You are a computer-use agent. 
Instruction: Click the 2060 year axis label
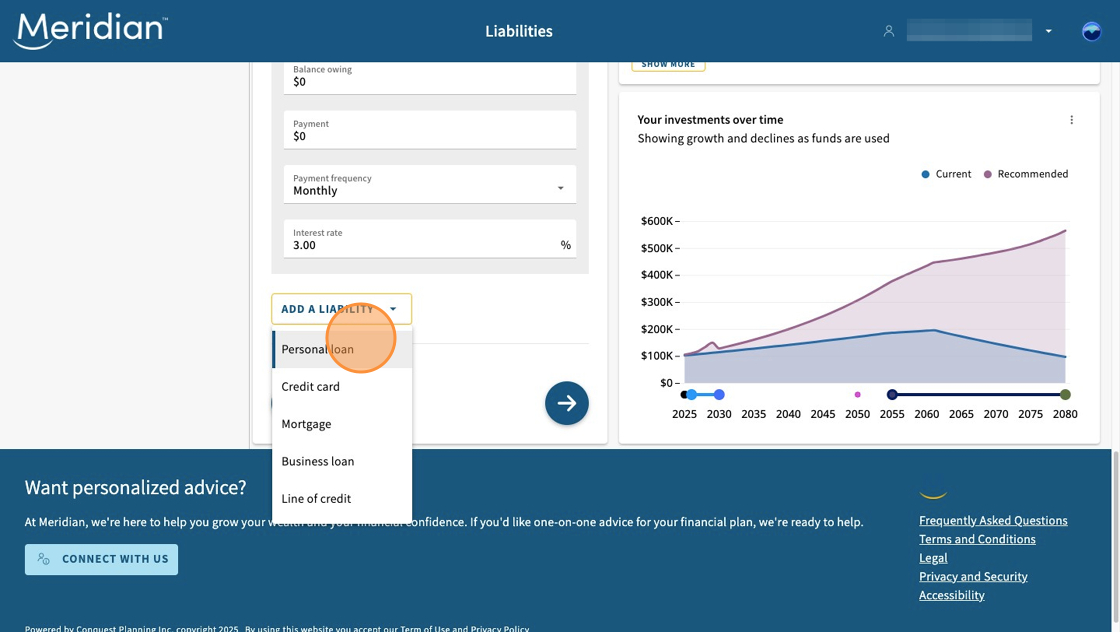click(926, 414)
